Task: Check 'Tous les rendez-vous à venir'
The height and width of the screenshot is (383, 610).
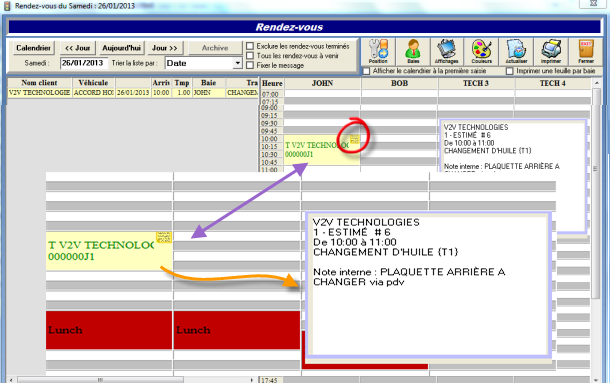Action: (x=250, y=56)
